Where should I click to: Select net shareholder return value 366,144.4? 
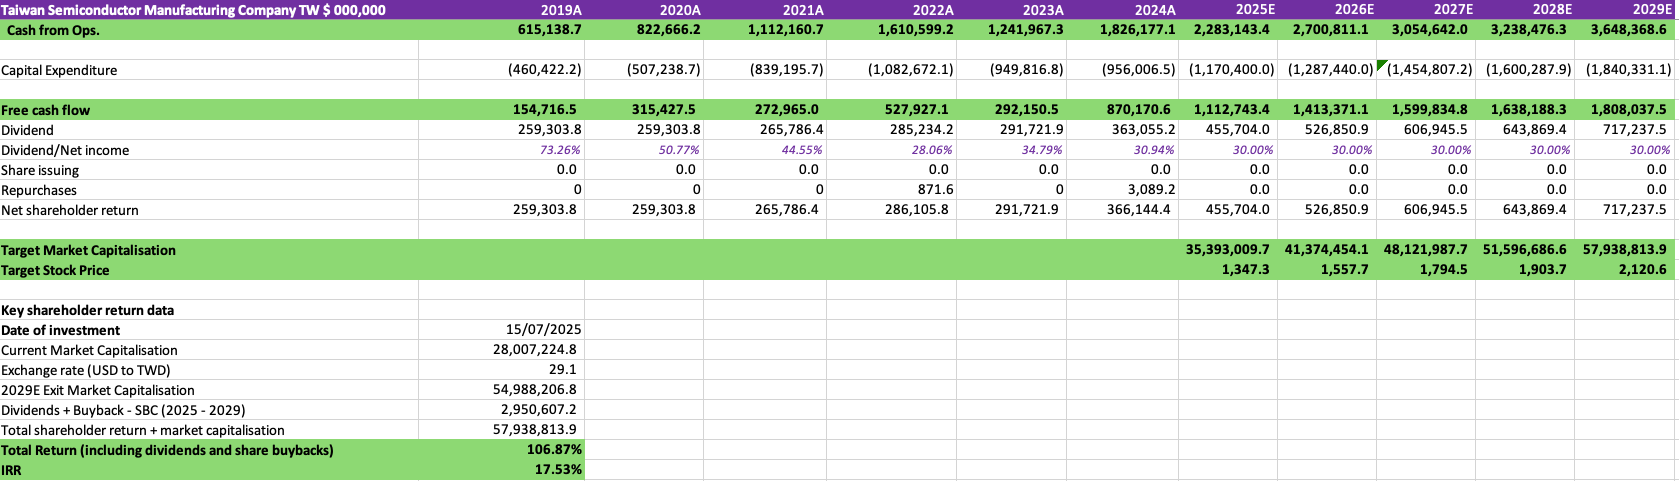coord(1142,210)
